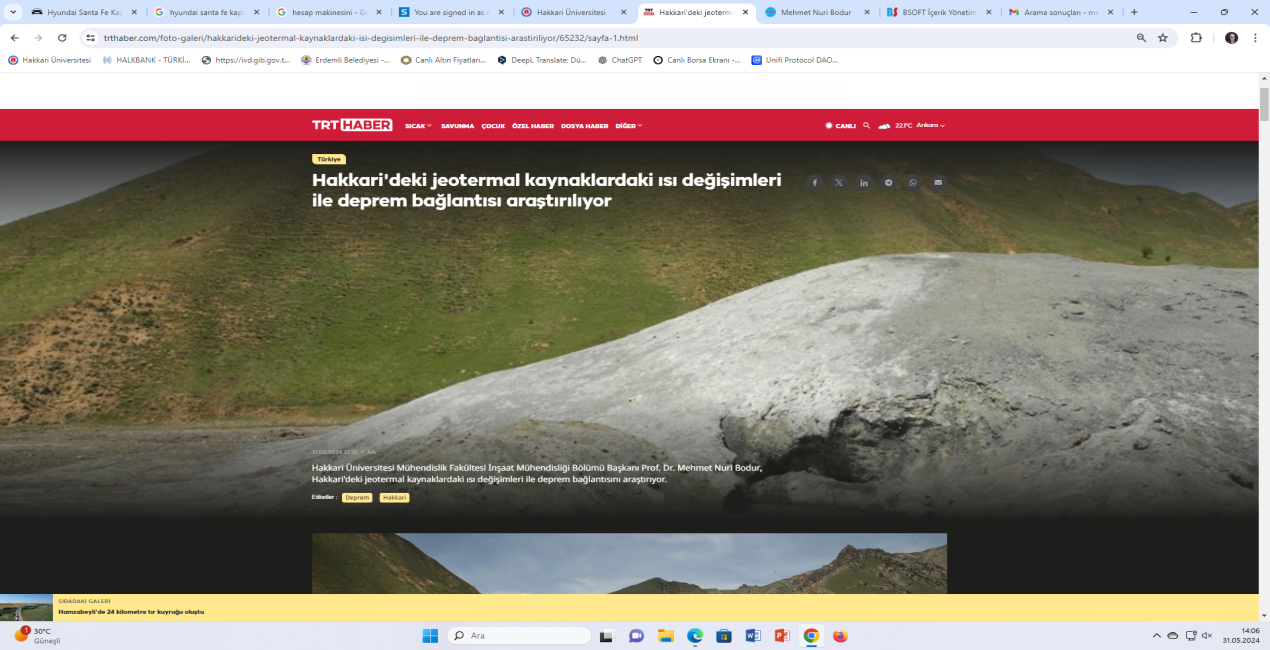This screenshot has height=650, width=1270.
Task: Switch to the hesap makinesini Google tab
Action: 330,12
